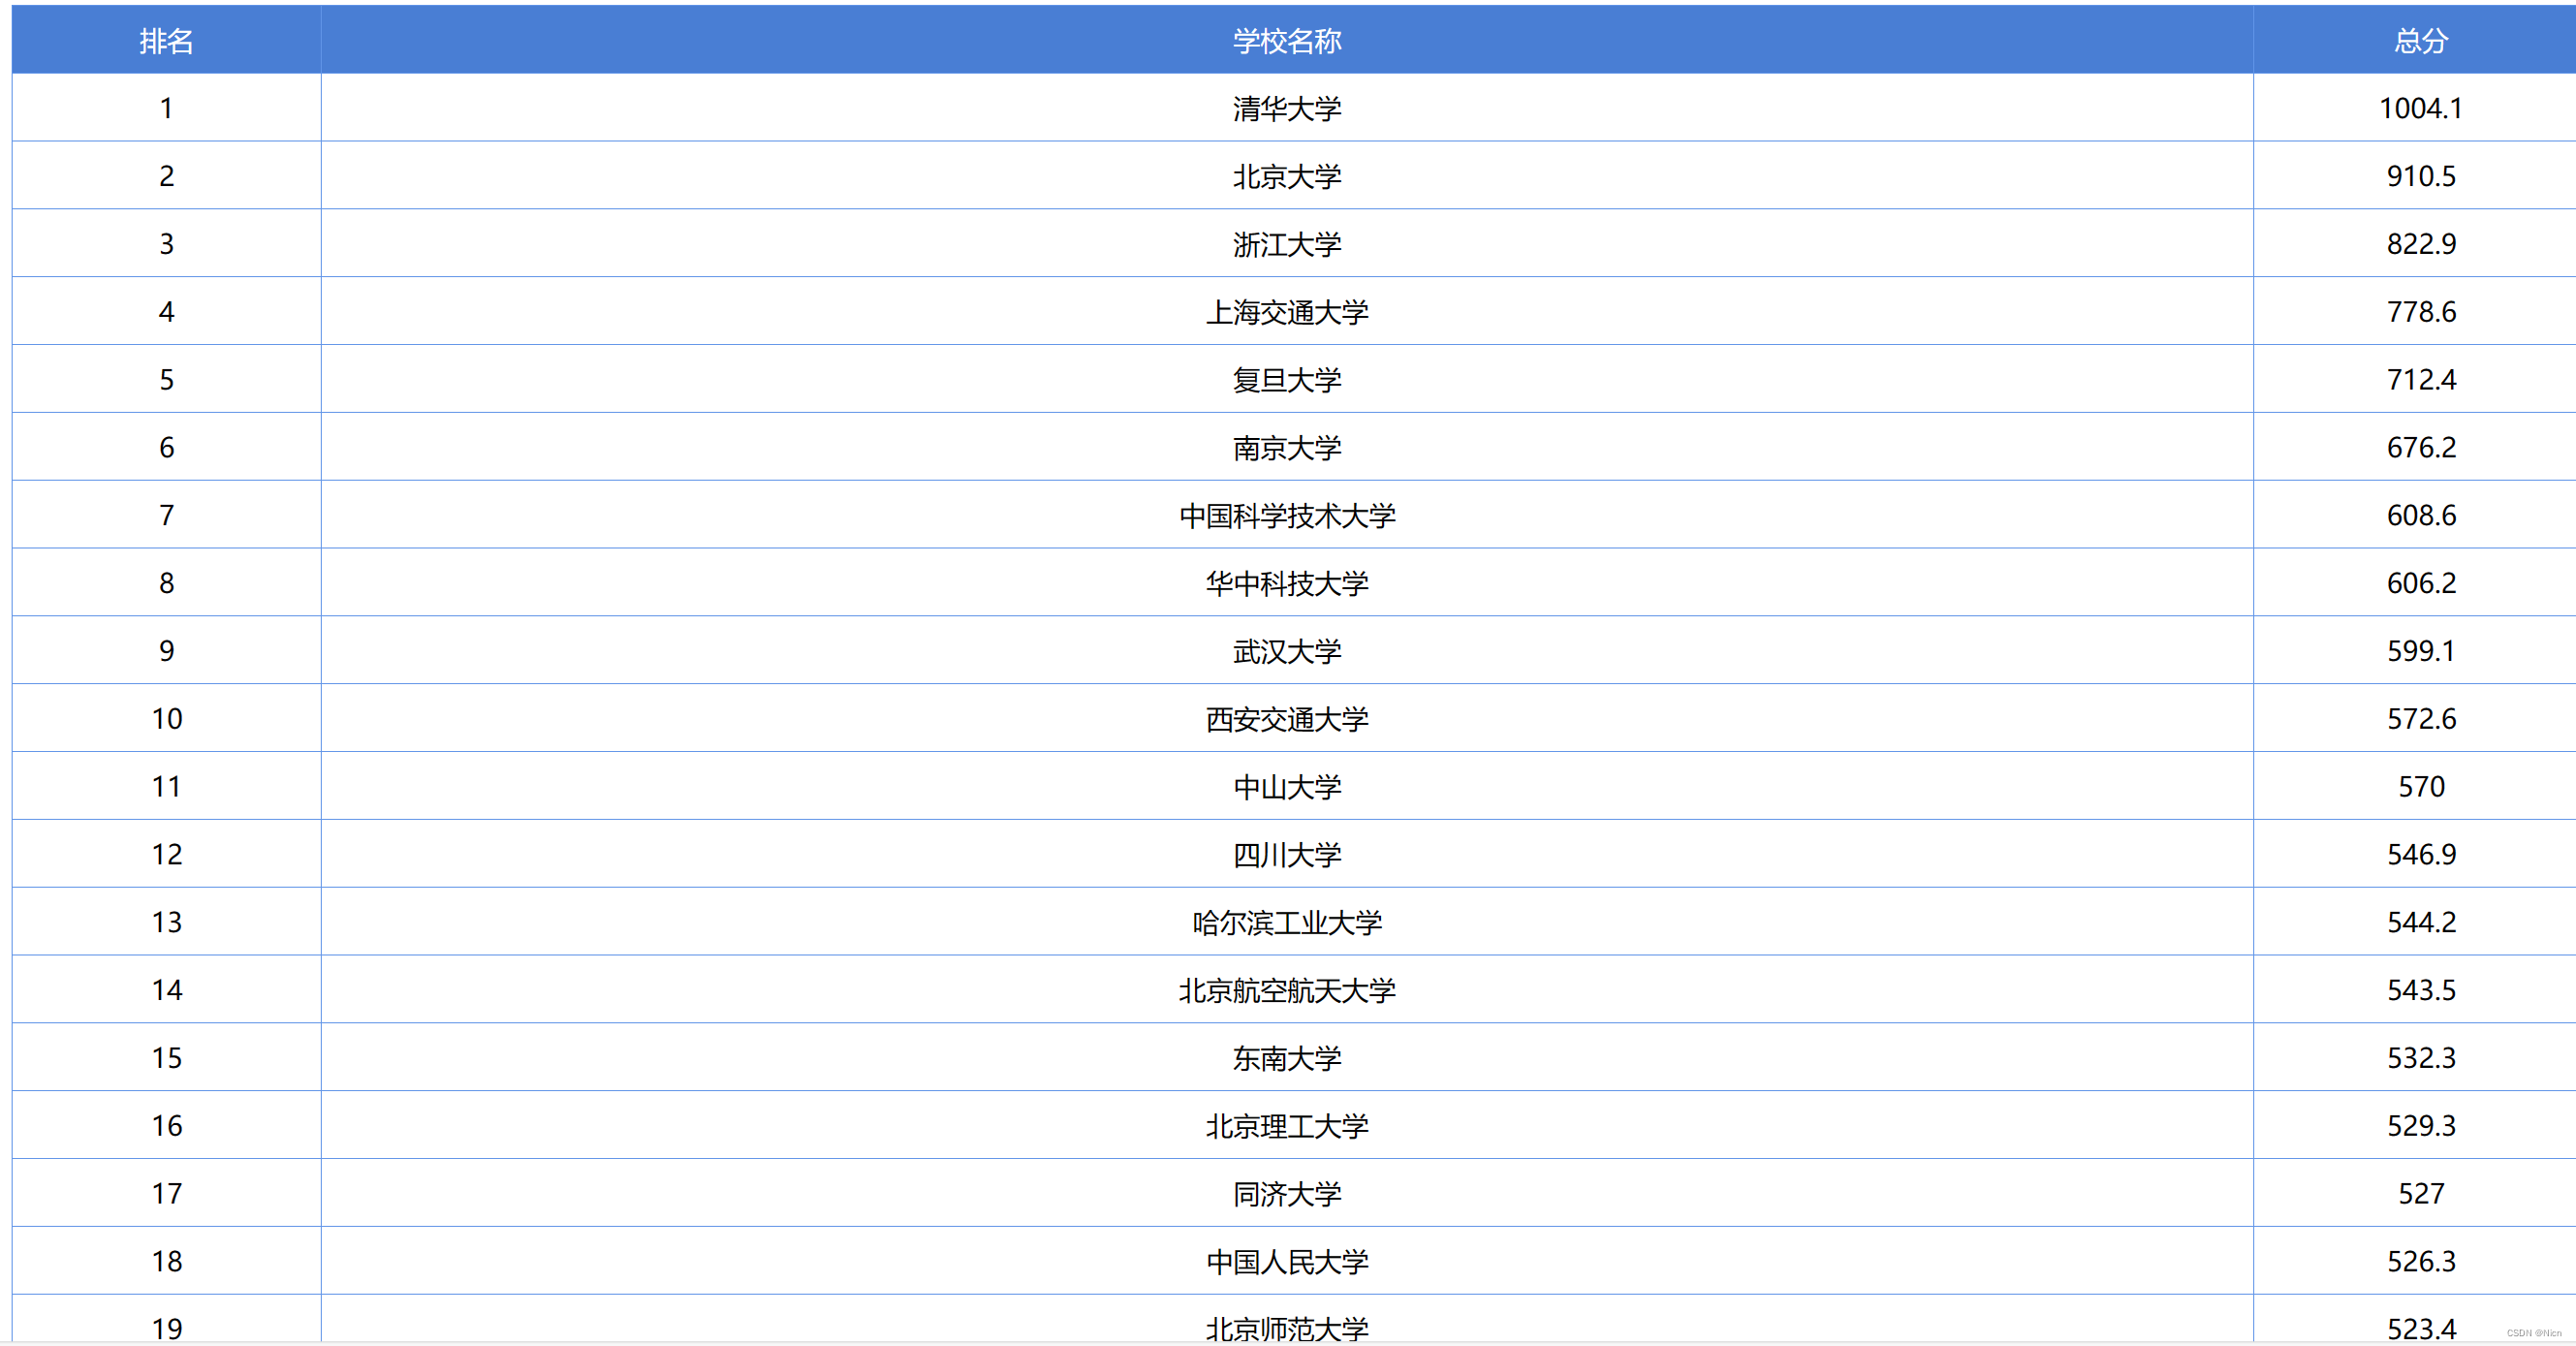Select 哈尔滨工业大学 in the table

1286,922
